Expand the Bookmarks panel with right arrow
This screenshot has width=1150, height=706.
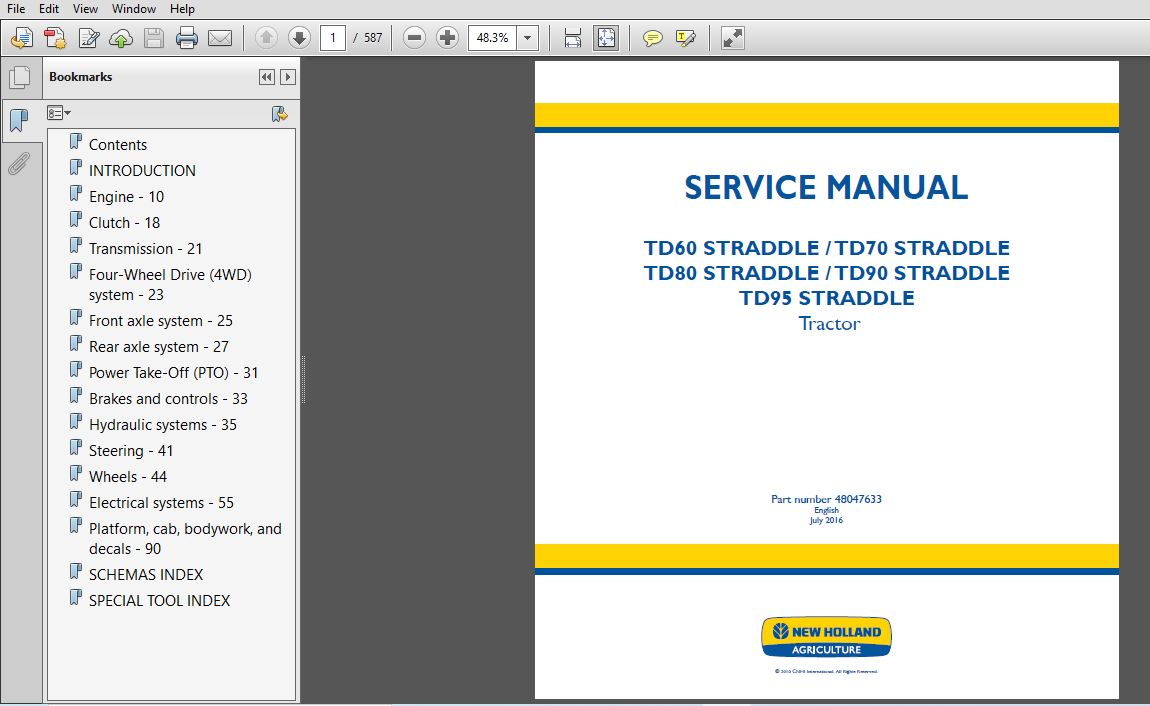pos(288,77)
